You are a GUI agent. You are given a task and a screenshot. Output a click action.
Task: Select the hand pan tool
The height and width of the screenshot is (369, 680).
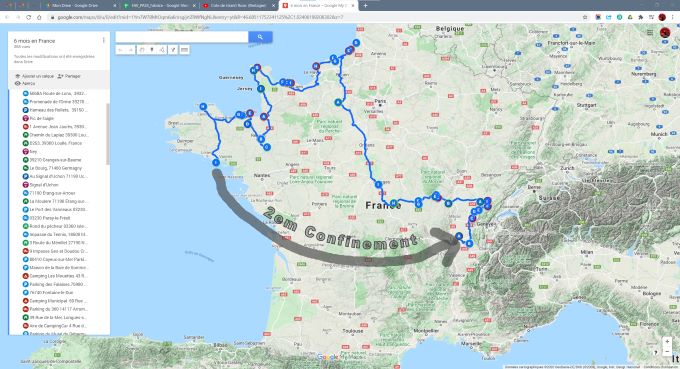tap(142, 50)
